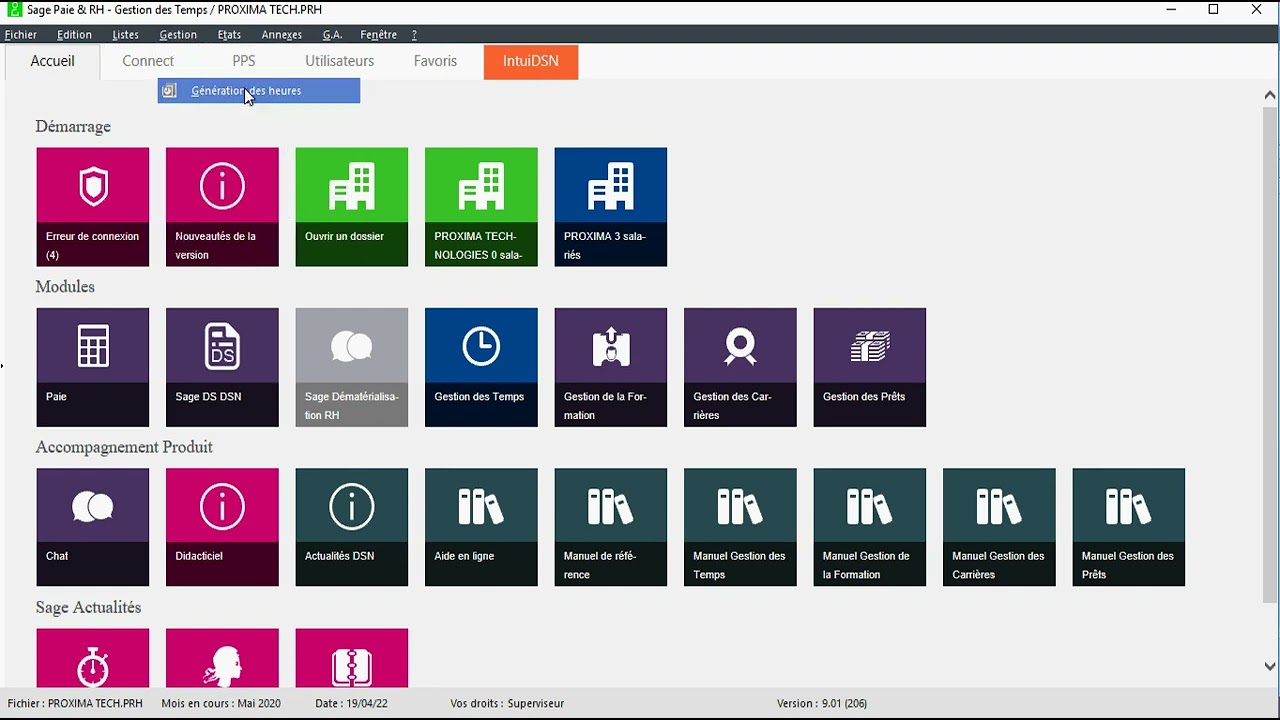Open the IntuiDSN tab

[531, 61]
